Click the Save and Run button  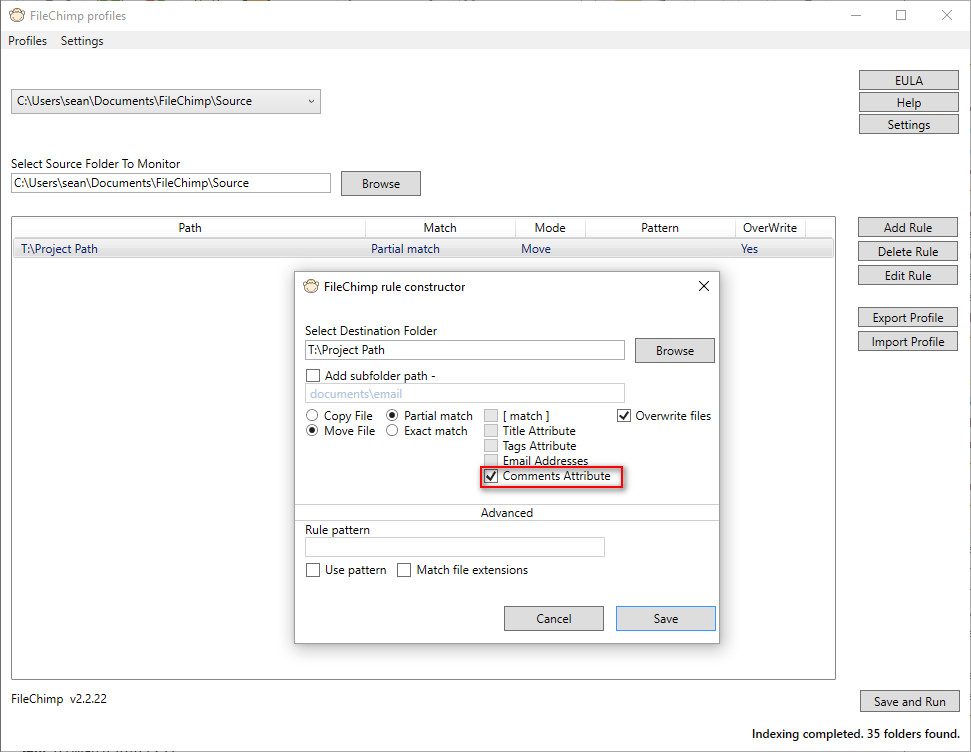(910, 701)
